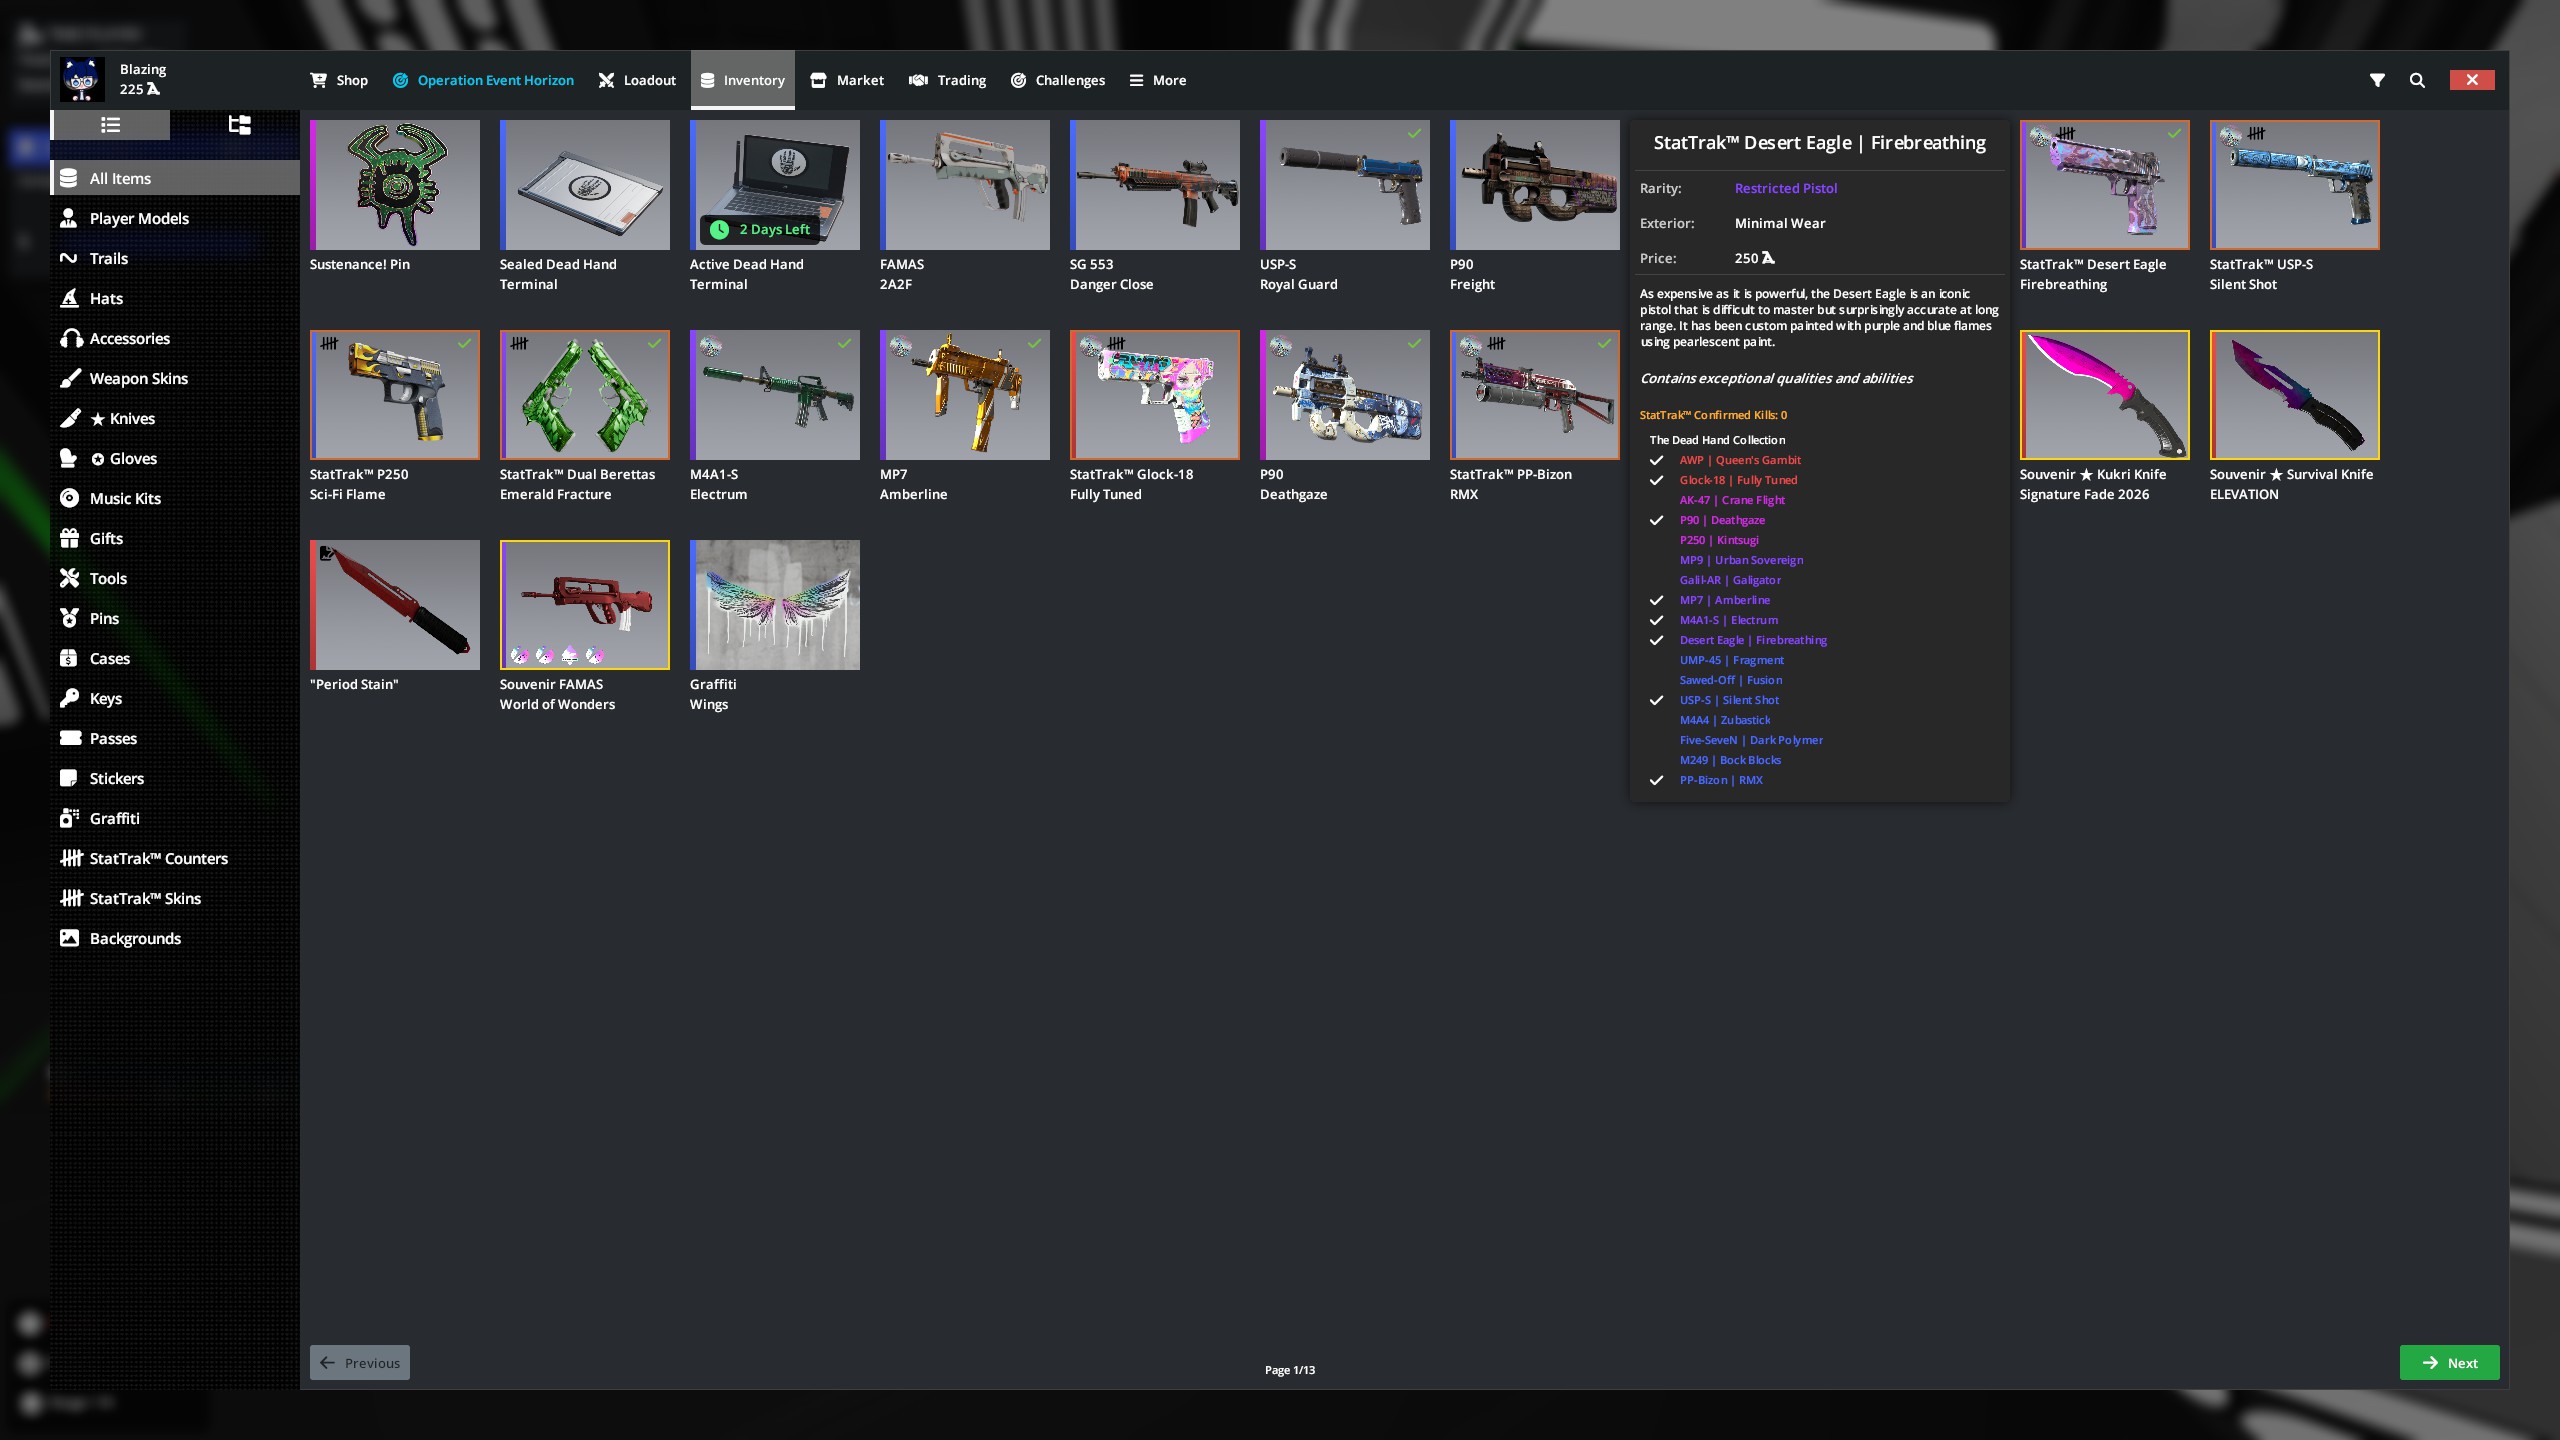Click the search magnifier icon

tap(2417, 80)
